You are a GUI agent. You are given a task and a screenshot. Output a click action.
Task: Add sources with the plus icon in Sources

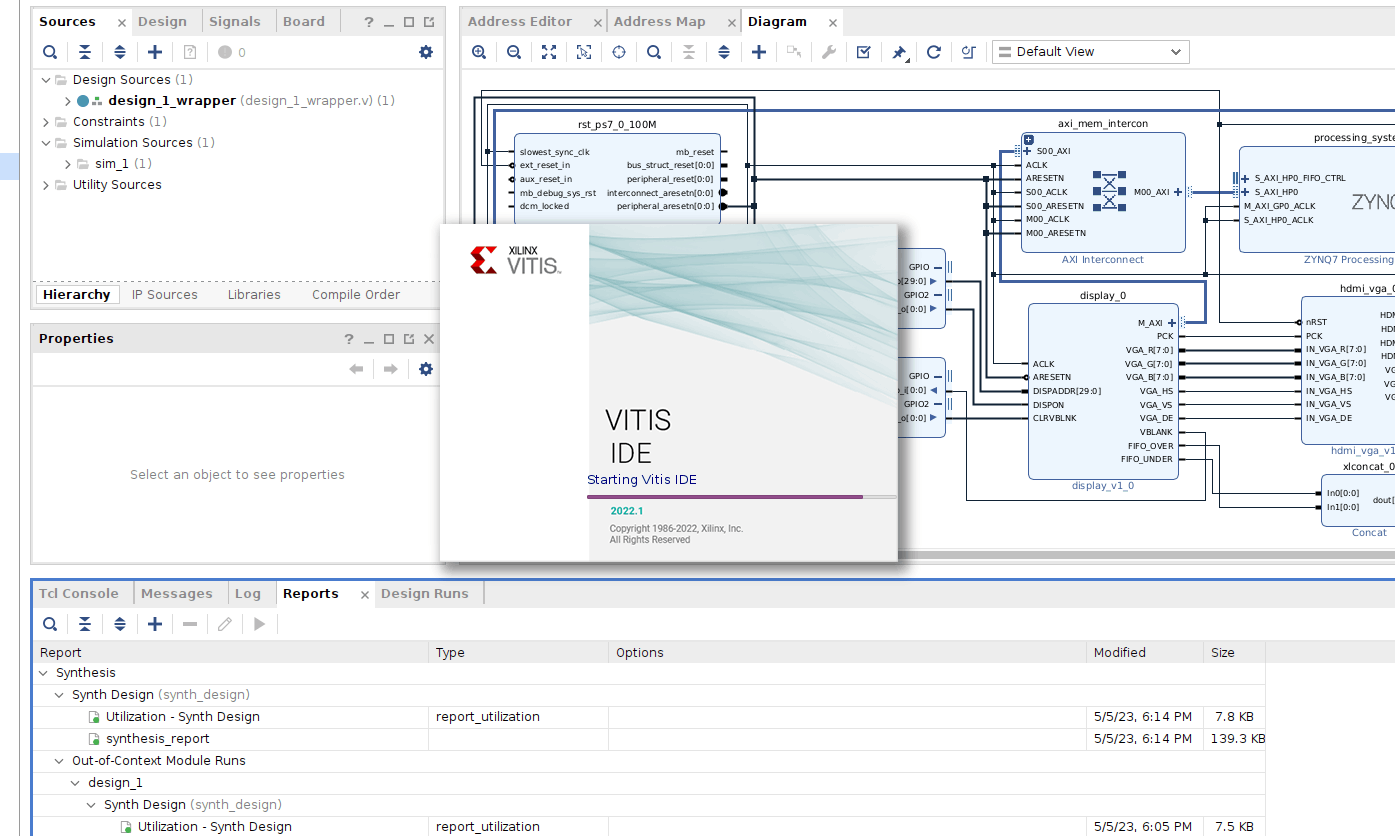[155, 52]
